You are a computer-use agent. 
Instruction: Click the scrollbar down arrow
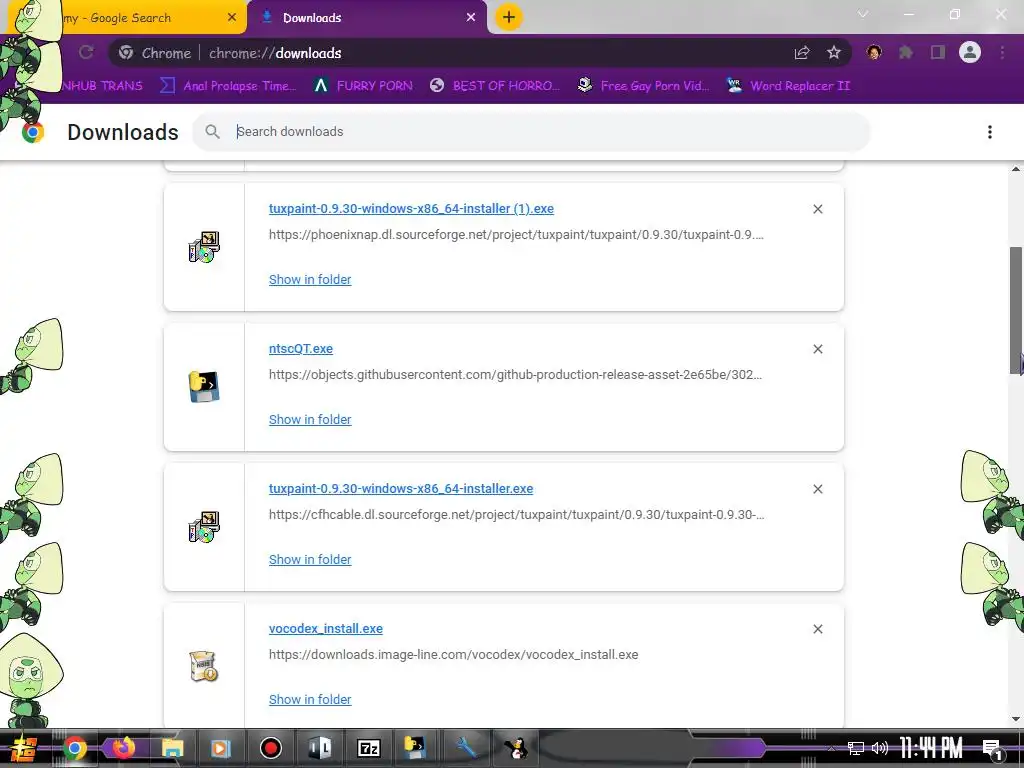[x=1016, y=719]
